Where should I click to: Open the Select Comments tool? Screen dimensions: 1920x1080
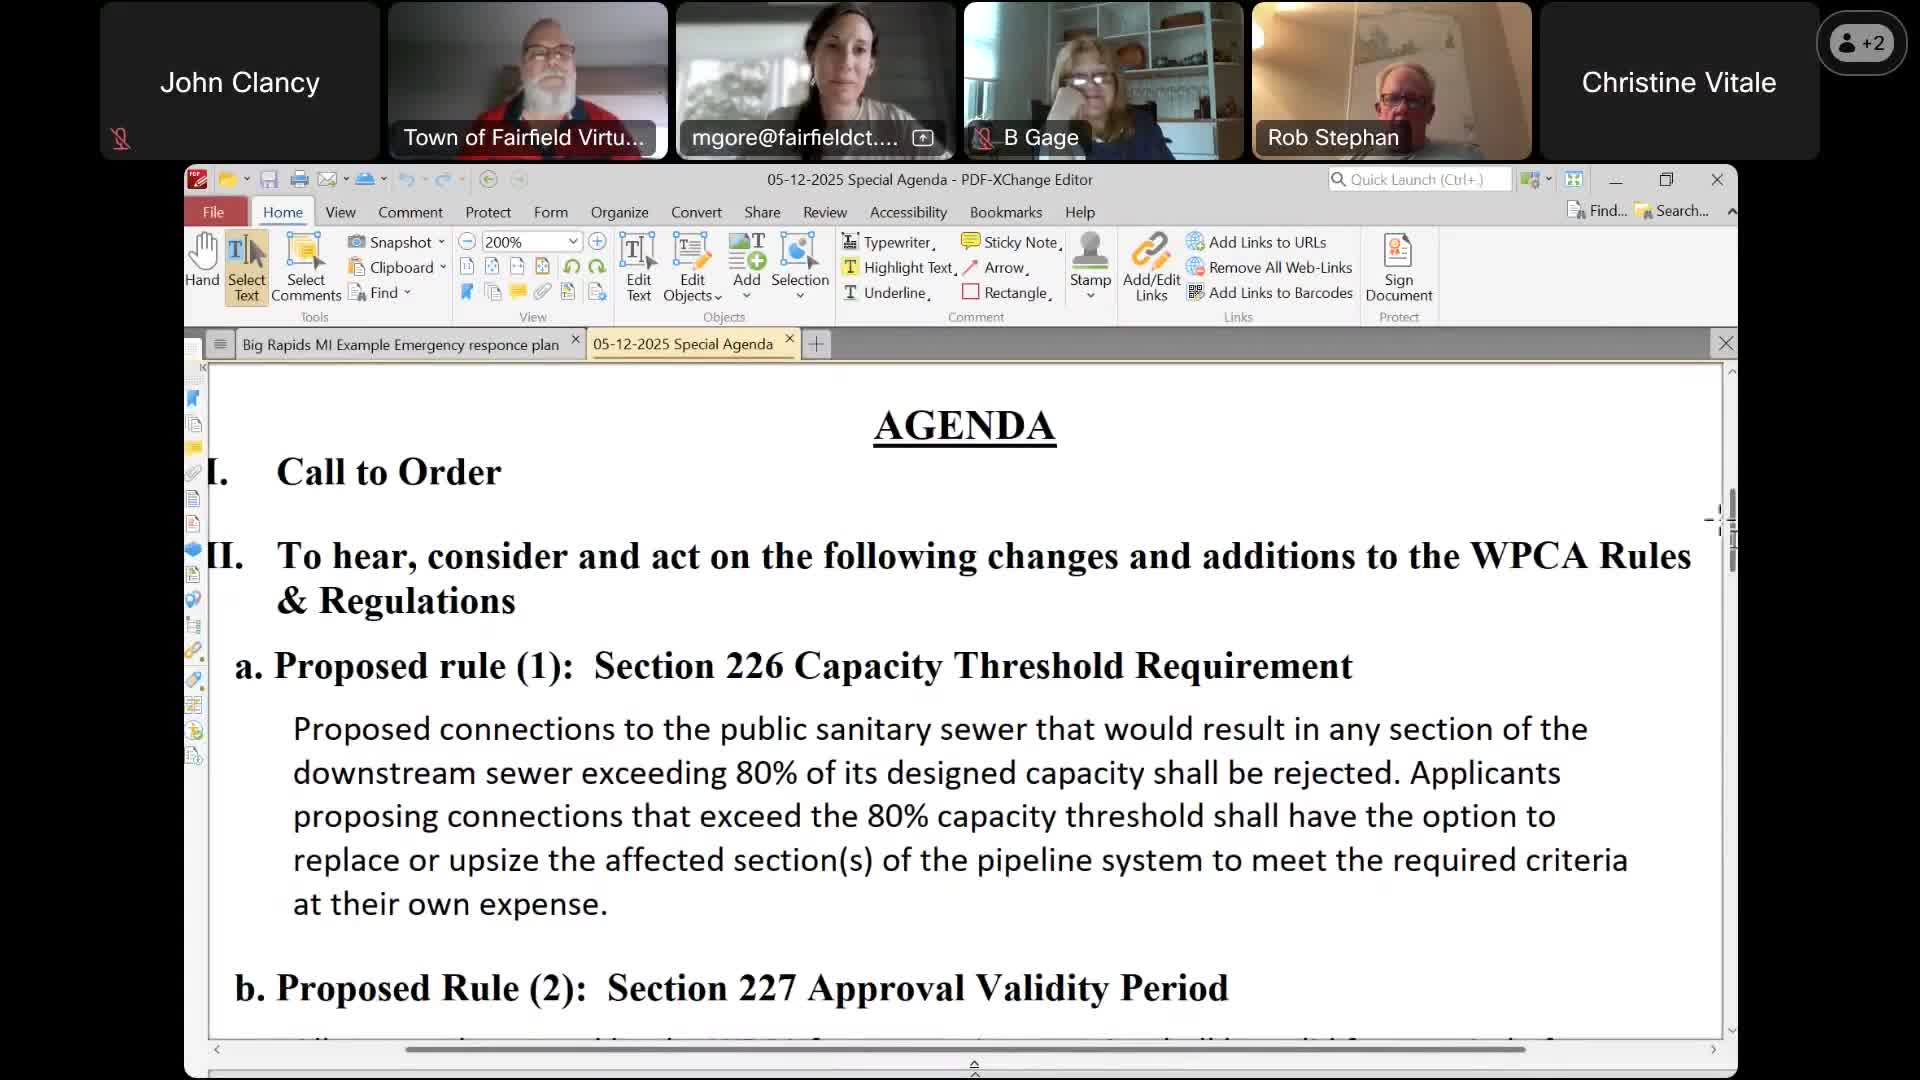tap(306, 265)
